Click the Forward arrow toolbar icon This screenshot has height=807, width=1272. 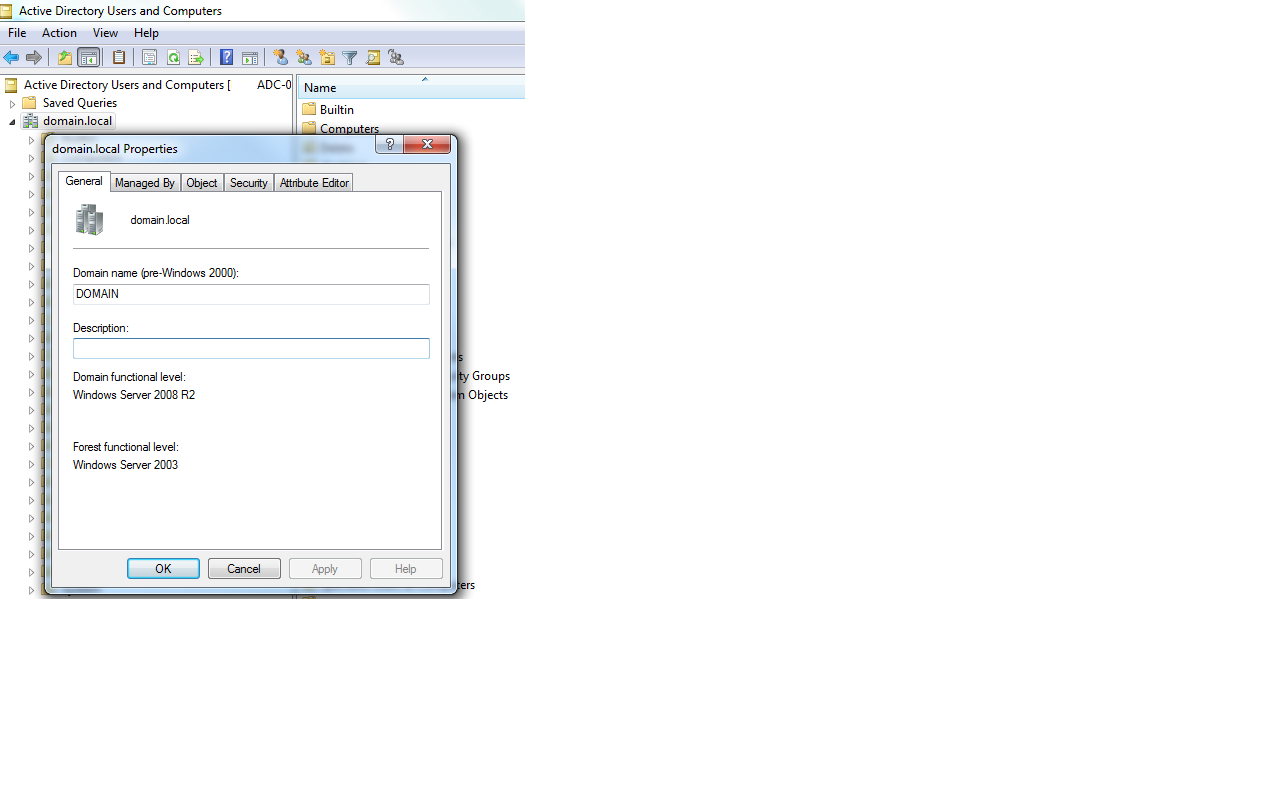(x=34, y=58)
